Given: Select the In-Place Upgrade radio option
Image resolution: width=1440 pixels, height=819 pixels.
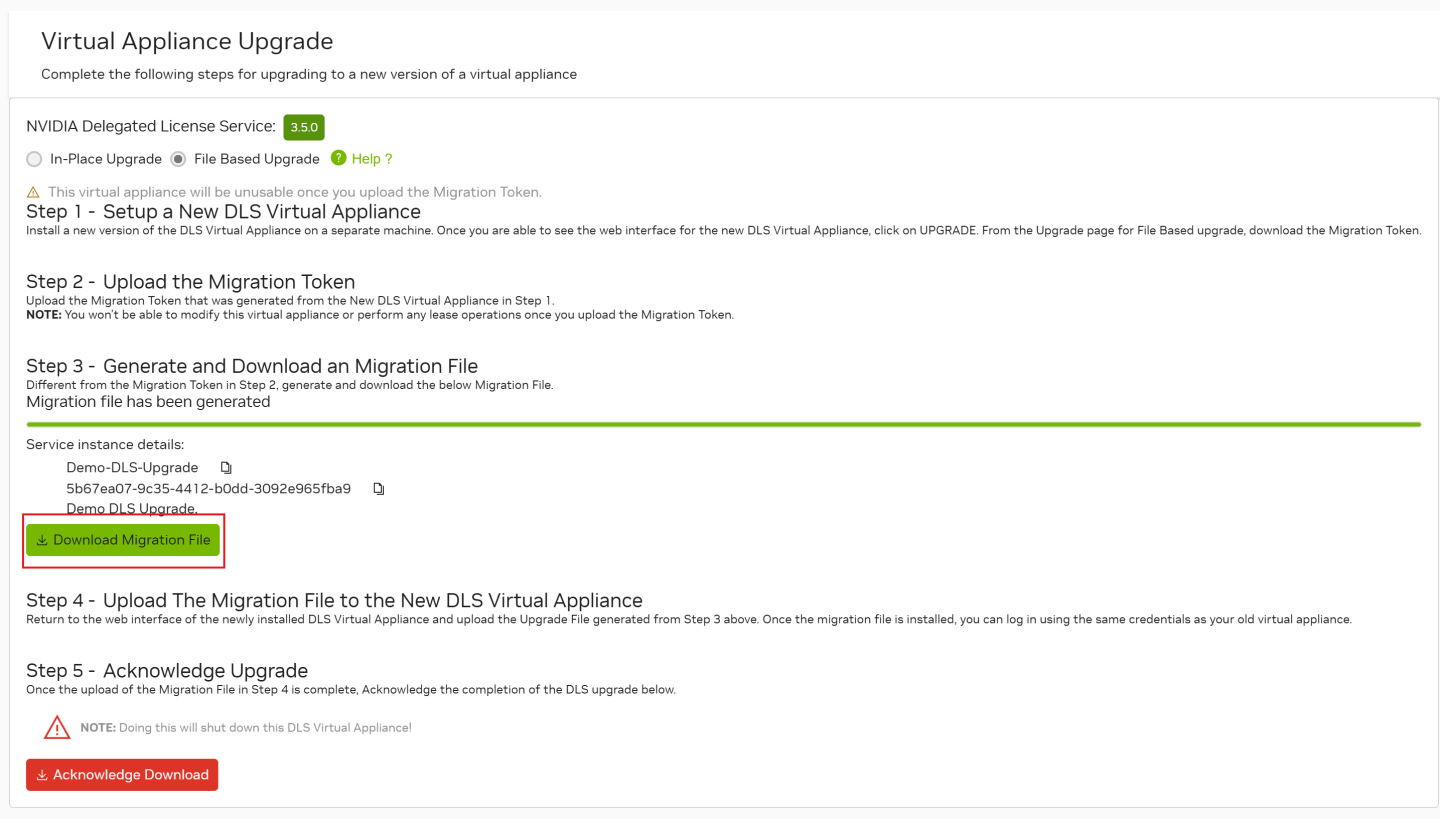Looking at the screenshot, I should pos(35,159).
